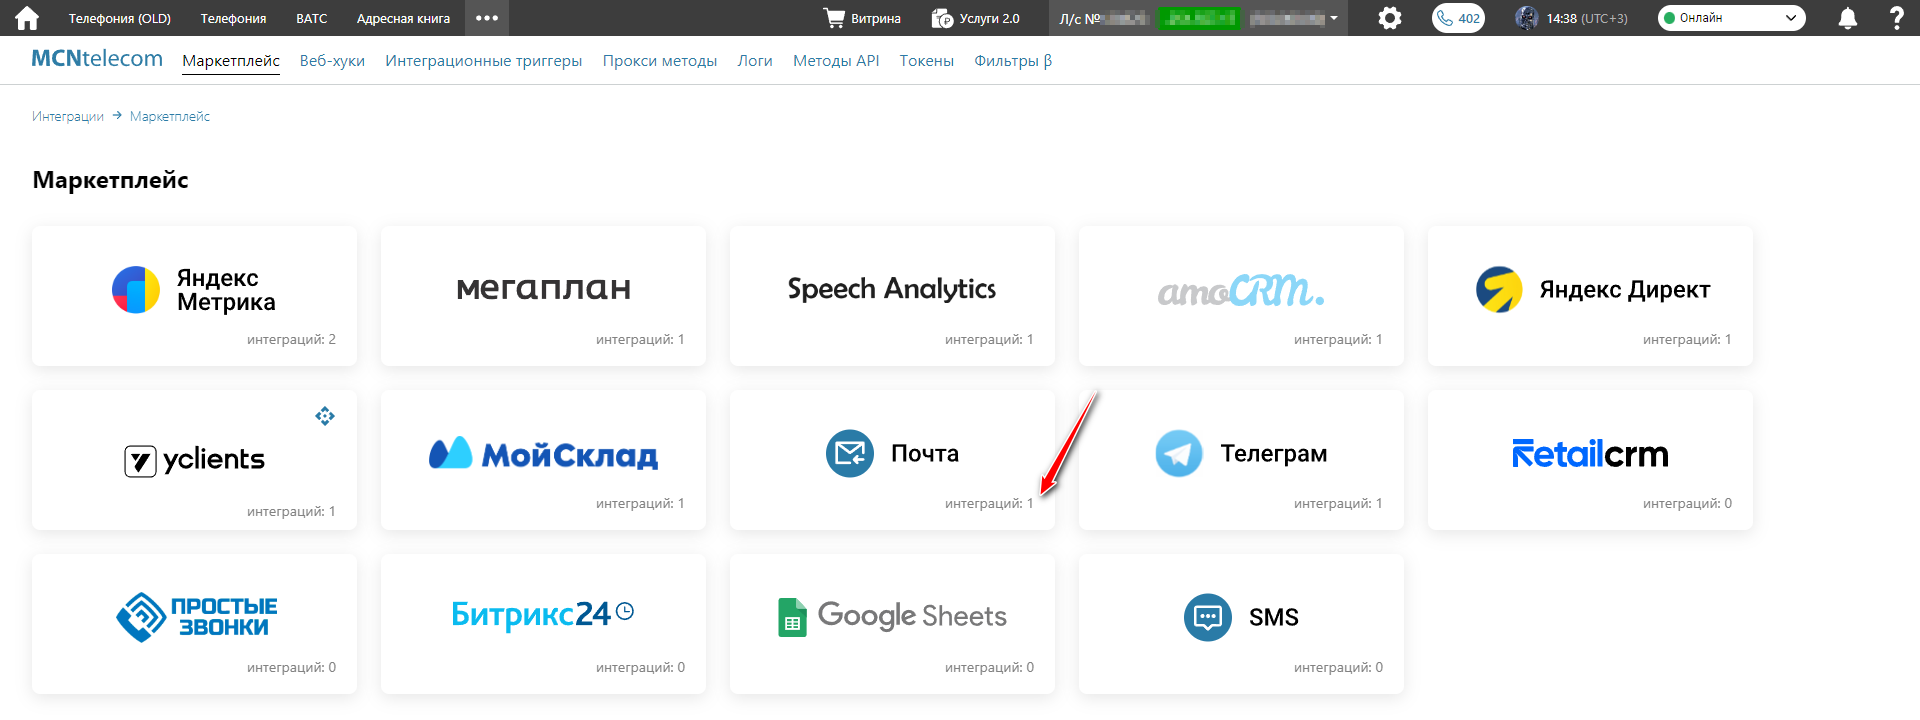Open the help question mark
Screen dimensions: 1920x720
point(1896,18)
